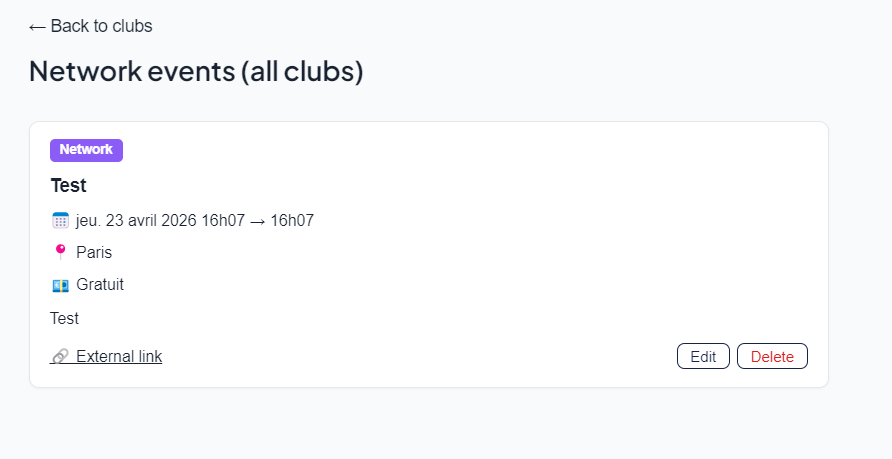Image resolution: width=892 pixels, height=459 pixels.
Task: Click the banknote price icon
Action: (60, 285)
